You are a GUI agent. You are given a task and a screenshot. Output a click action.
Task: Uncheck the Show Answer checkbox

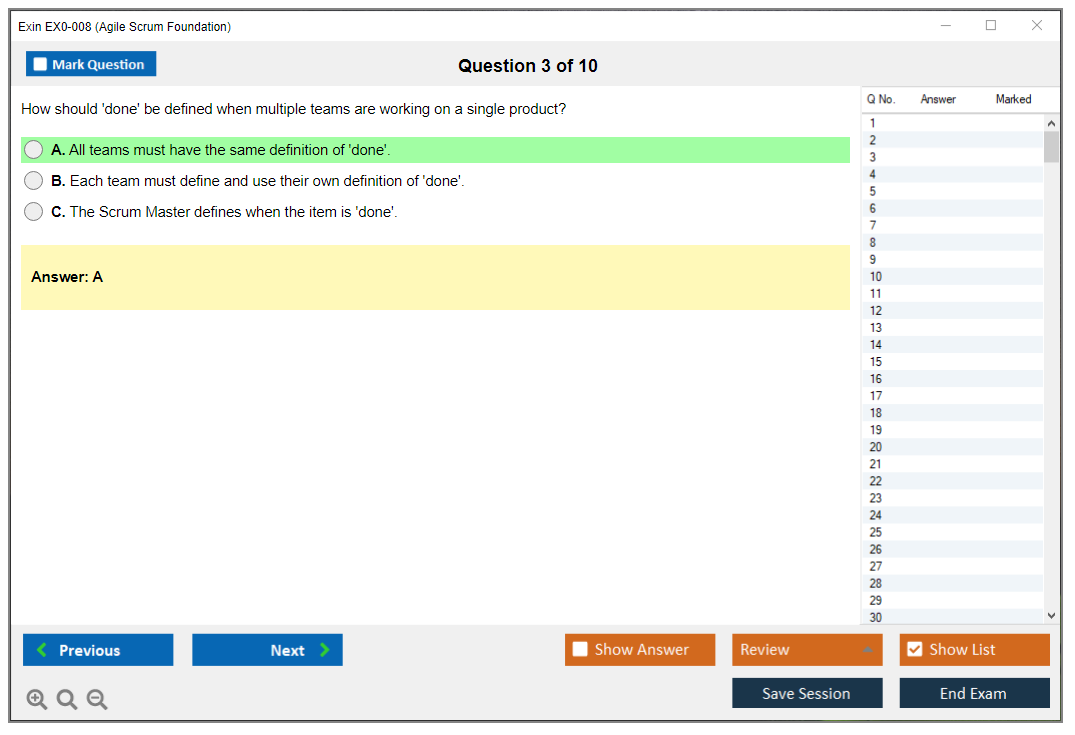(x=580, y=650)
